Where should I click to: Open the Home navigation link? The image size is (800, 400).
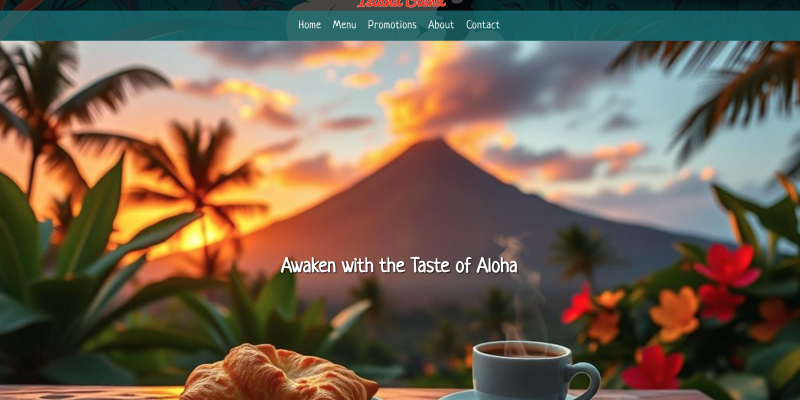point(309,24)
